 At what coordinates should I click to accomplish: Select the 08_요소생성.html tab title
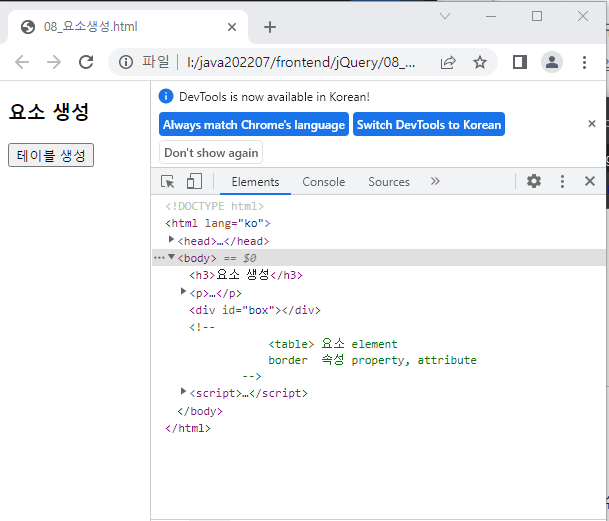point(90,26)
